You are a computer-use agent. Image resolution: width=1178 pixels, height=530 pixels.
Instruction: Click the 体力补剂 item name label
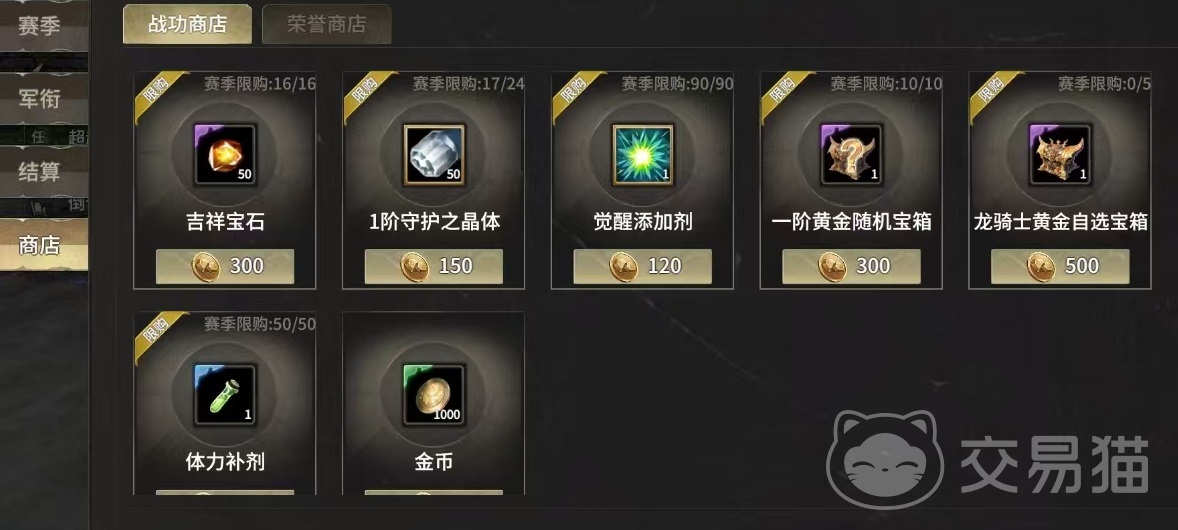(x=225, y=462)
